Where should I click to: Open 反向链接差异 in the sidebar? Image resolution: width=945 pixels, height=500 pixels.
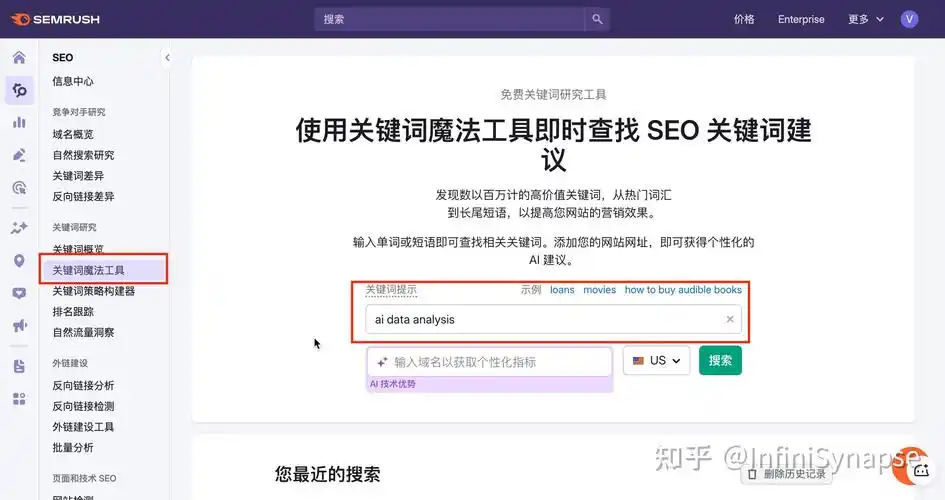click(83, 196)
